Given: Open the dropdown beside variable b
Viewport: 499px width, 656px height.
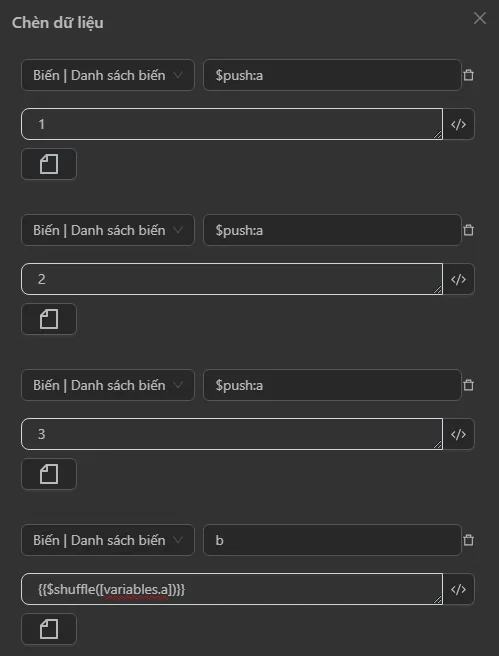Looking at the screenshot, I should [108, 540].
